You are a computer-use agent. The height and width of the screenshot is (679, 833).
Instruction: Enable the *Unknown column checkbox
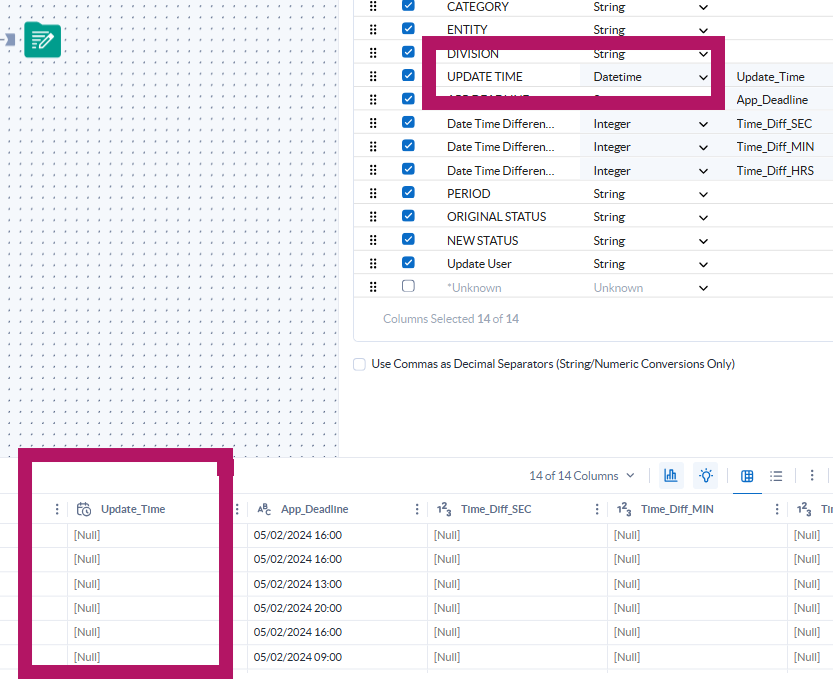(x=408, y=286)
